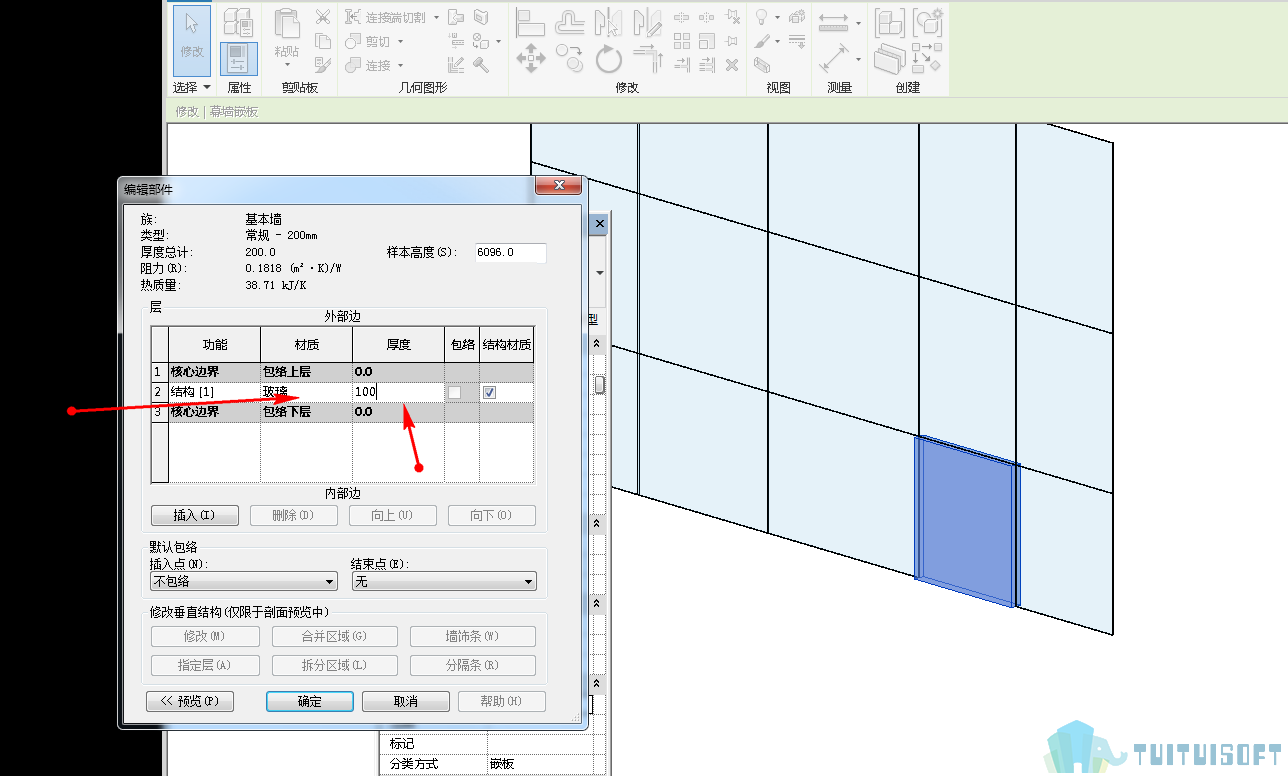Click the Insert (I) button
Image resolution: width=1288 pixels, height=776 pixels.
[x=195, y=515]
